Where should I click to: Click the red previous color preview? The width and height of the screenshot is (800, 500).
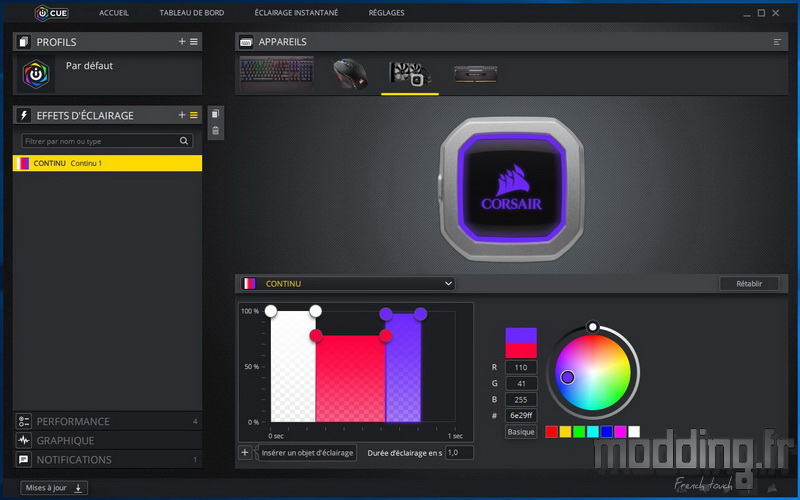click(x=521, y=351)
